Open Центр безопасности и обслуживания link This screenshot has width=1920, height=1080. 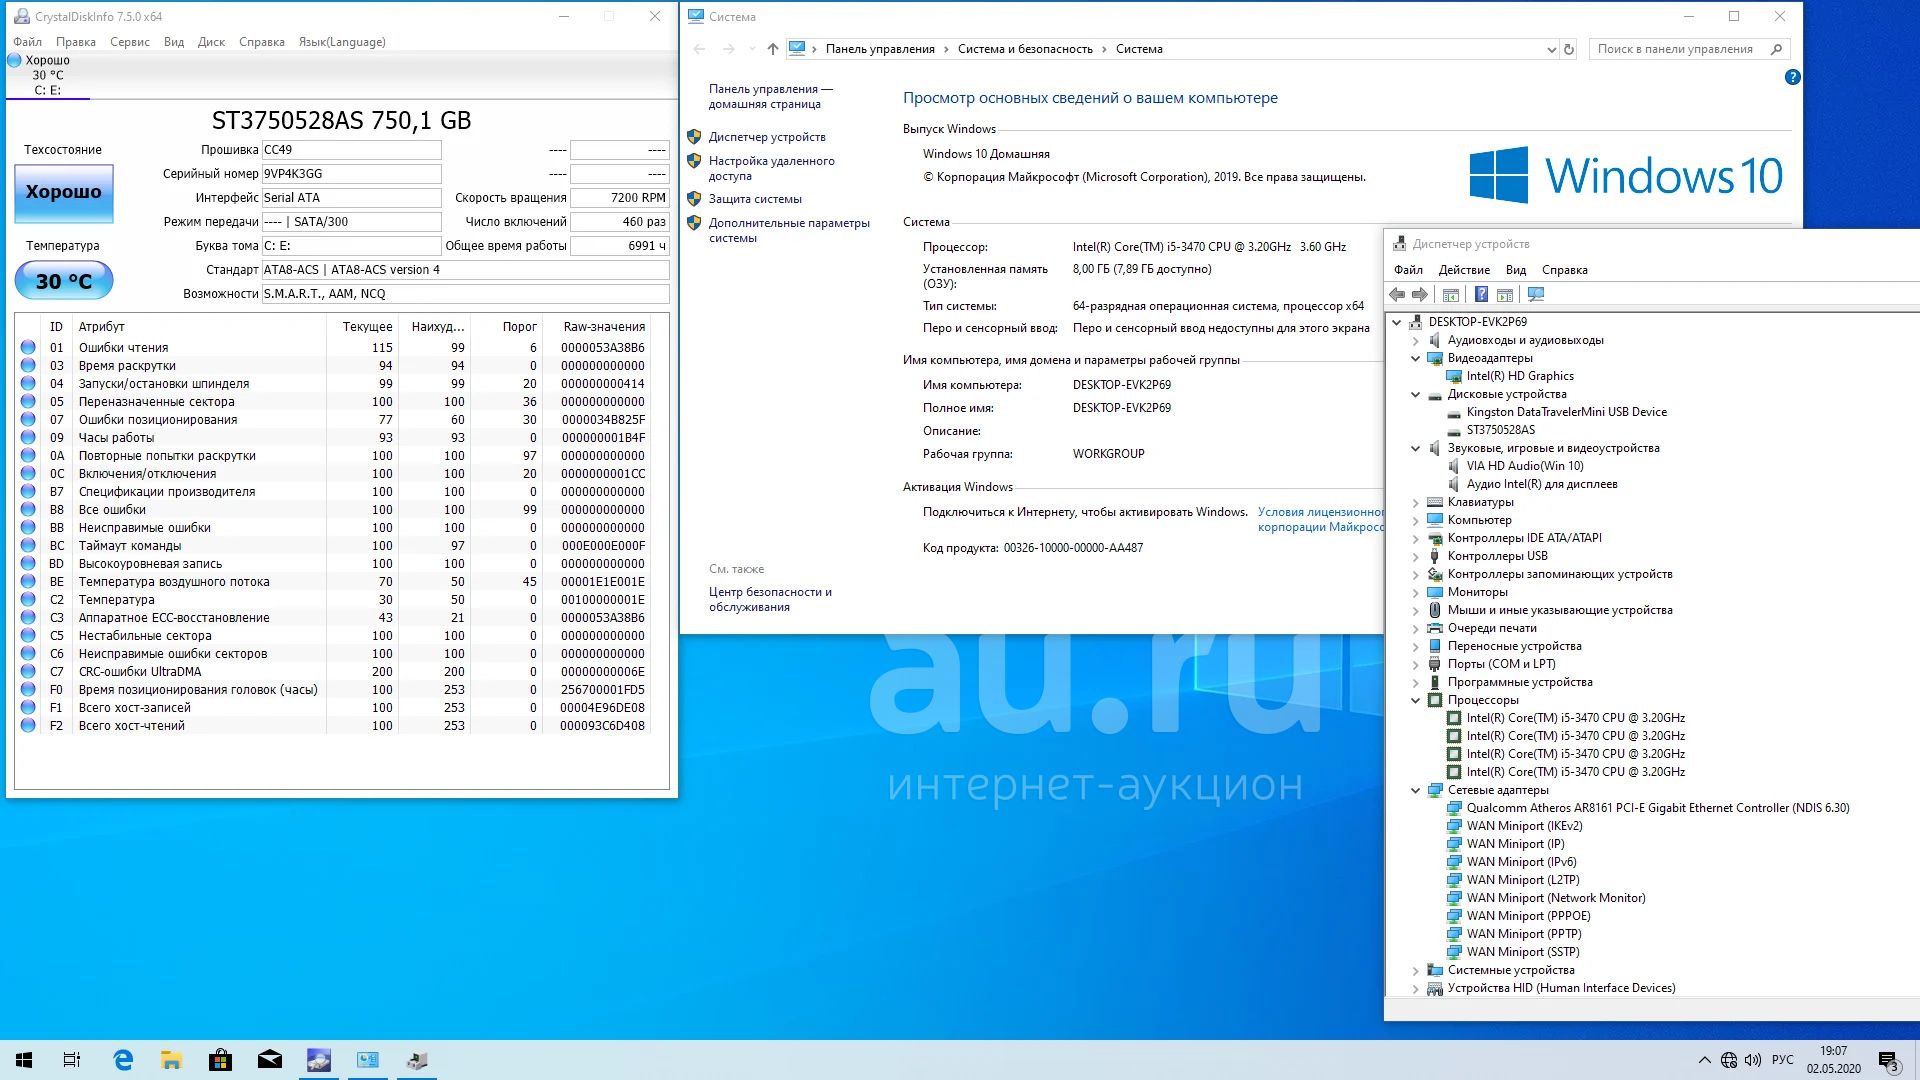770,599
